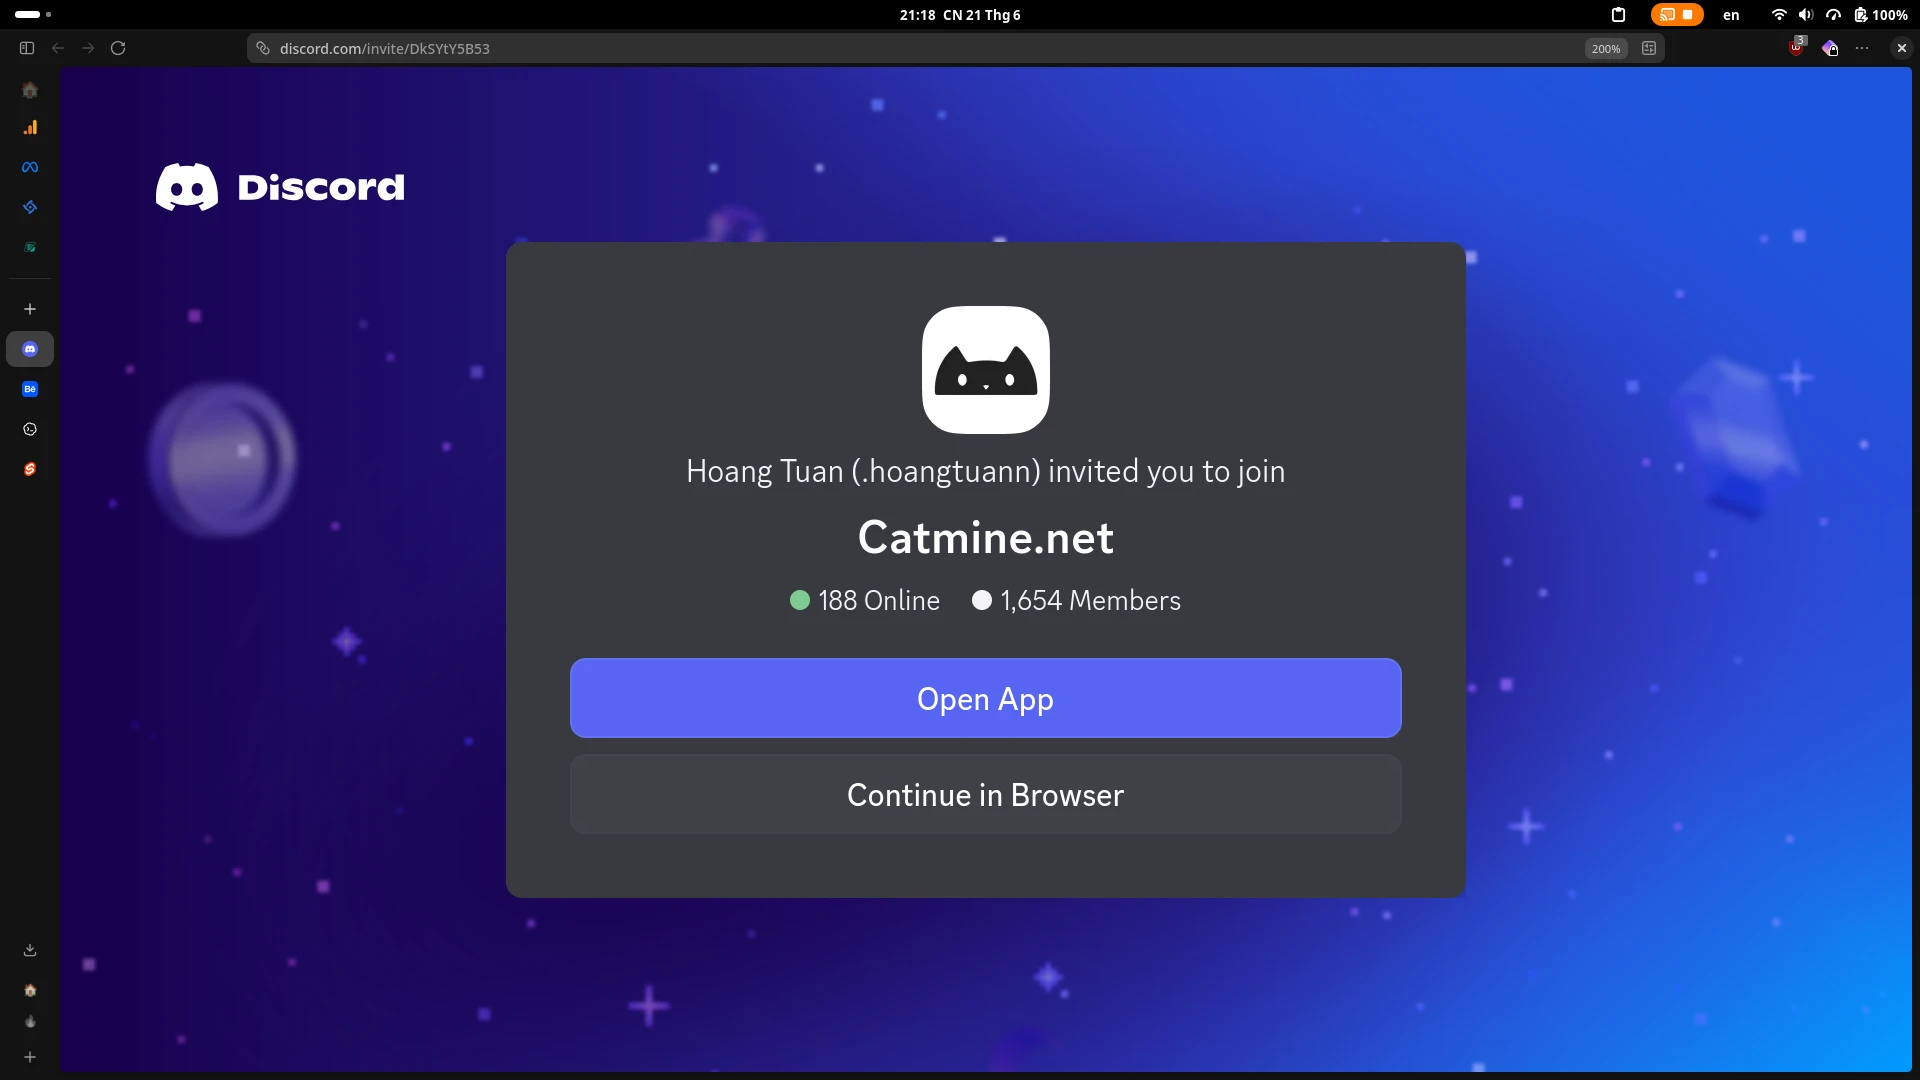
Task: Open the Wi-Fi status icon
Action: tap(1779, 15)
